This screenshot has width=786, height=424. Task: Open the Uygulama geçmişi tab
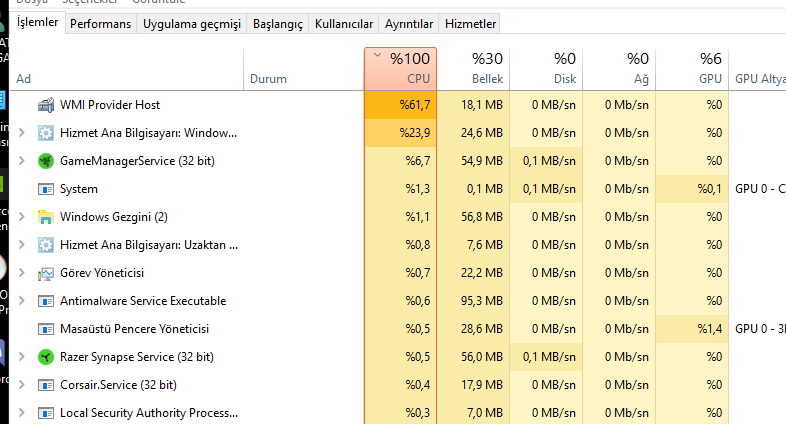pos(191,24)
